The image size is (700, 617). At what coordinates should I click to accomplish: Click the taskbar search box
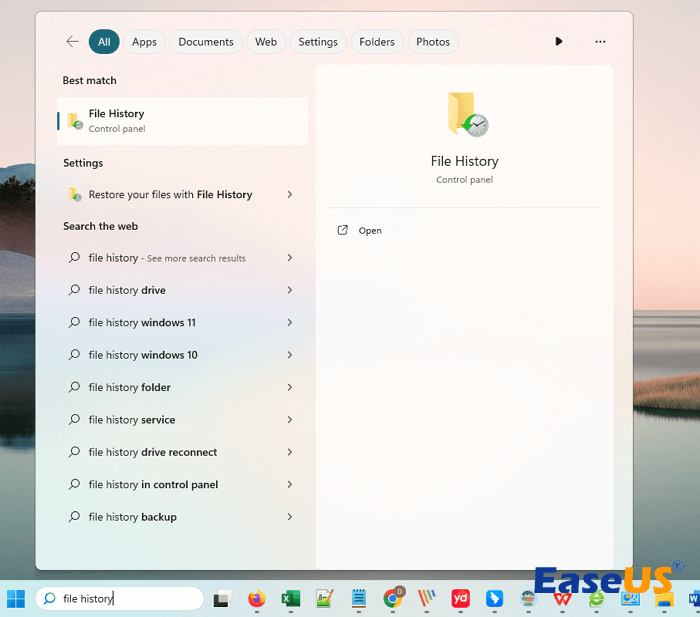point(120,598)
